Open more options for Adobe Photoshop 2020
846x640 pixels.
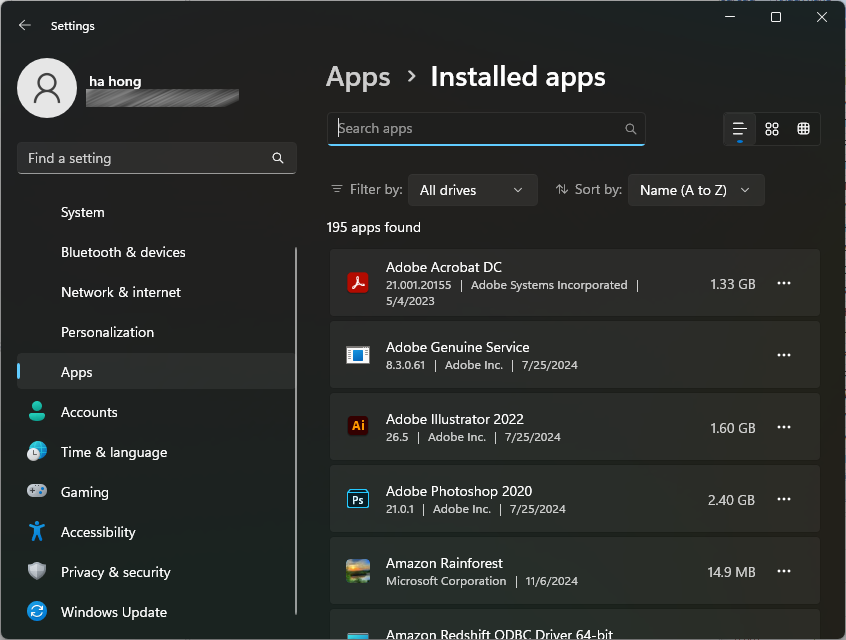784,499
